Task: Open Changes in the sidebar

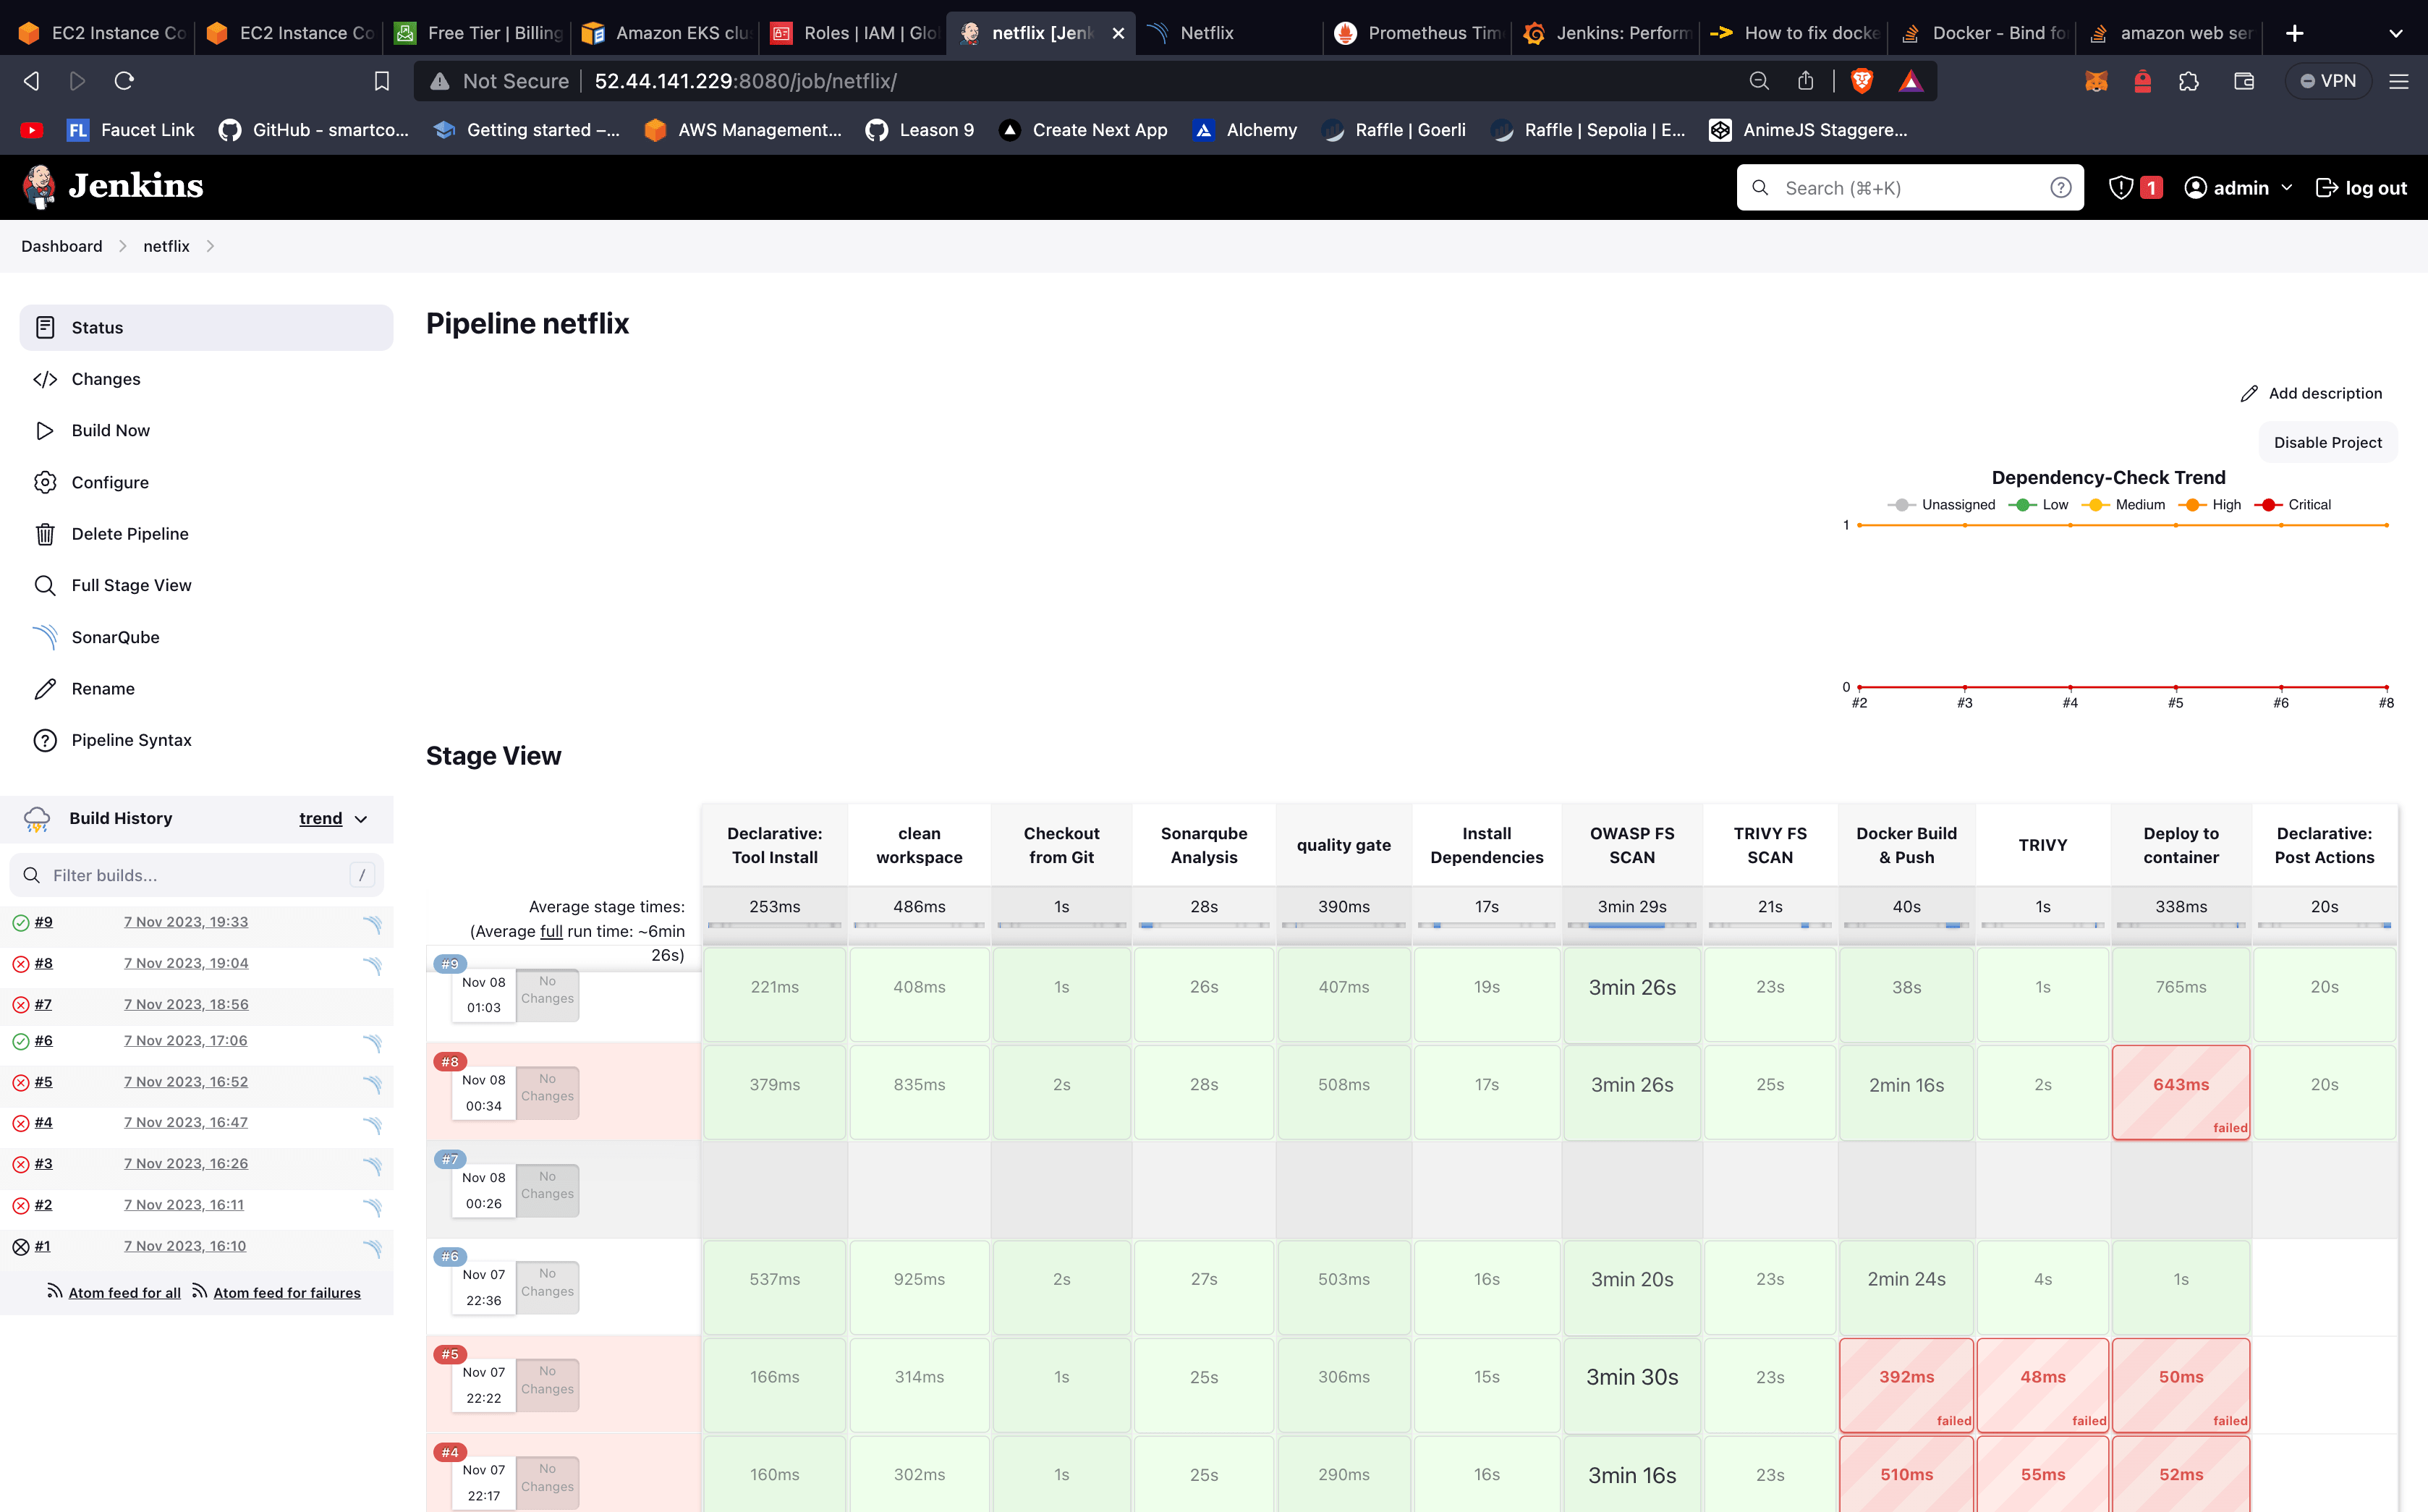Action: (206, 379)
